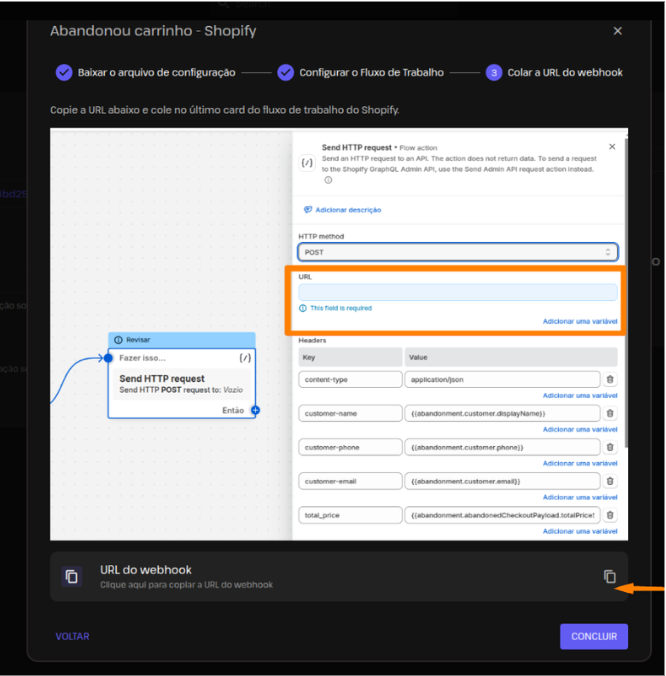
Task: Click 'Adicionar uma variável' under customer-name row
Action: coord(580,429)
